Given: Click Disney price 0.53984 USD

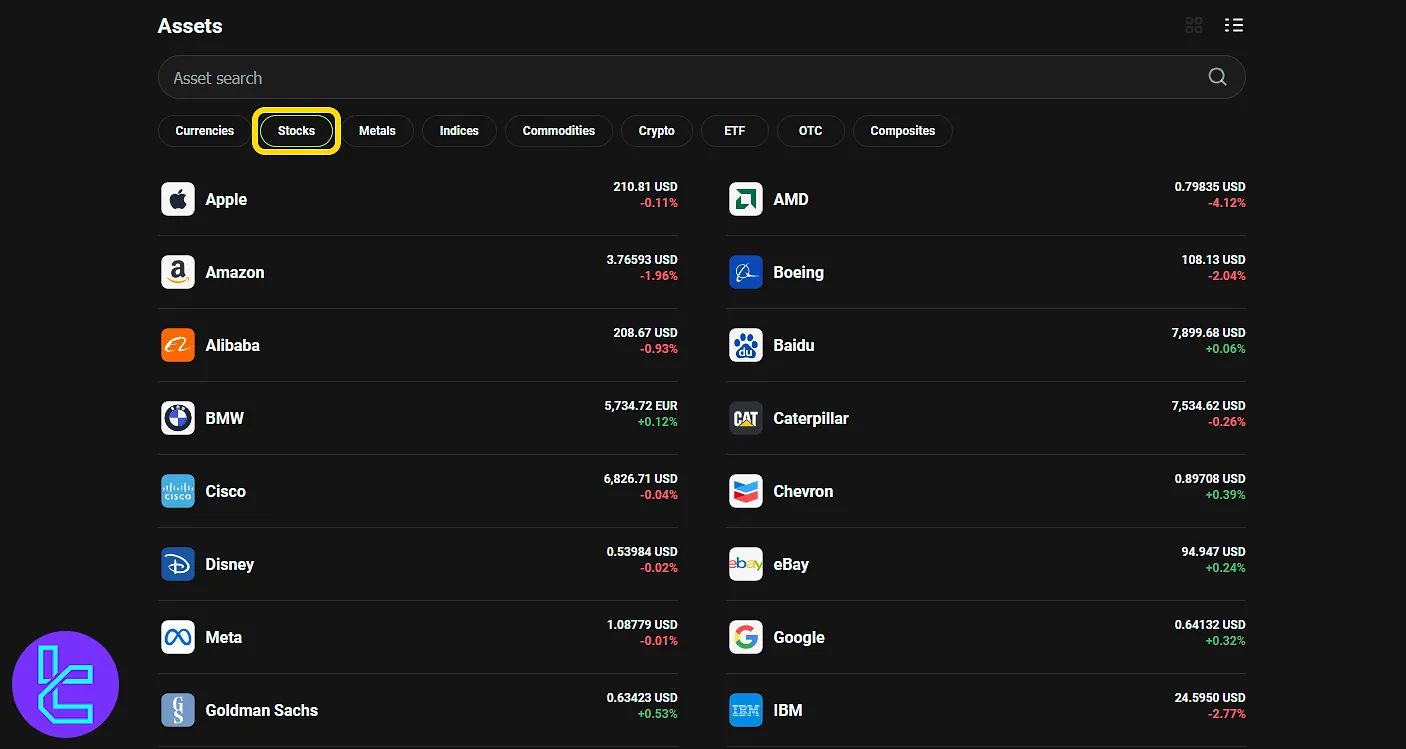Looking at the screenshot, I should (x=642, y=552).
